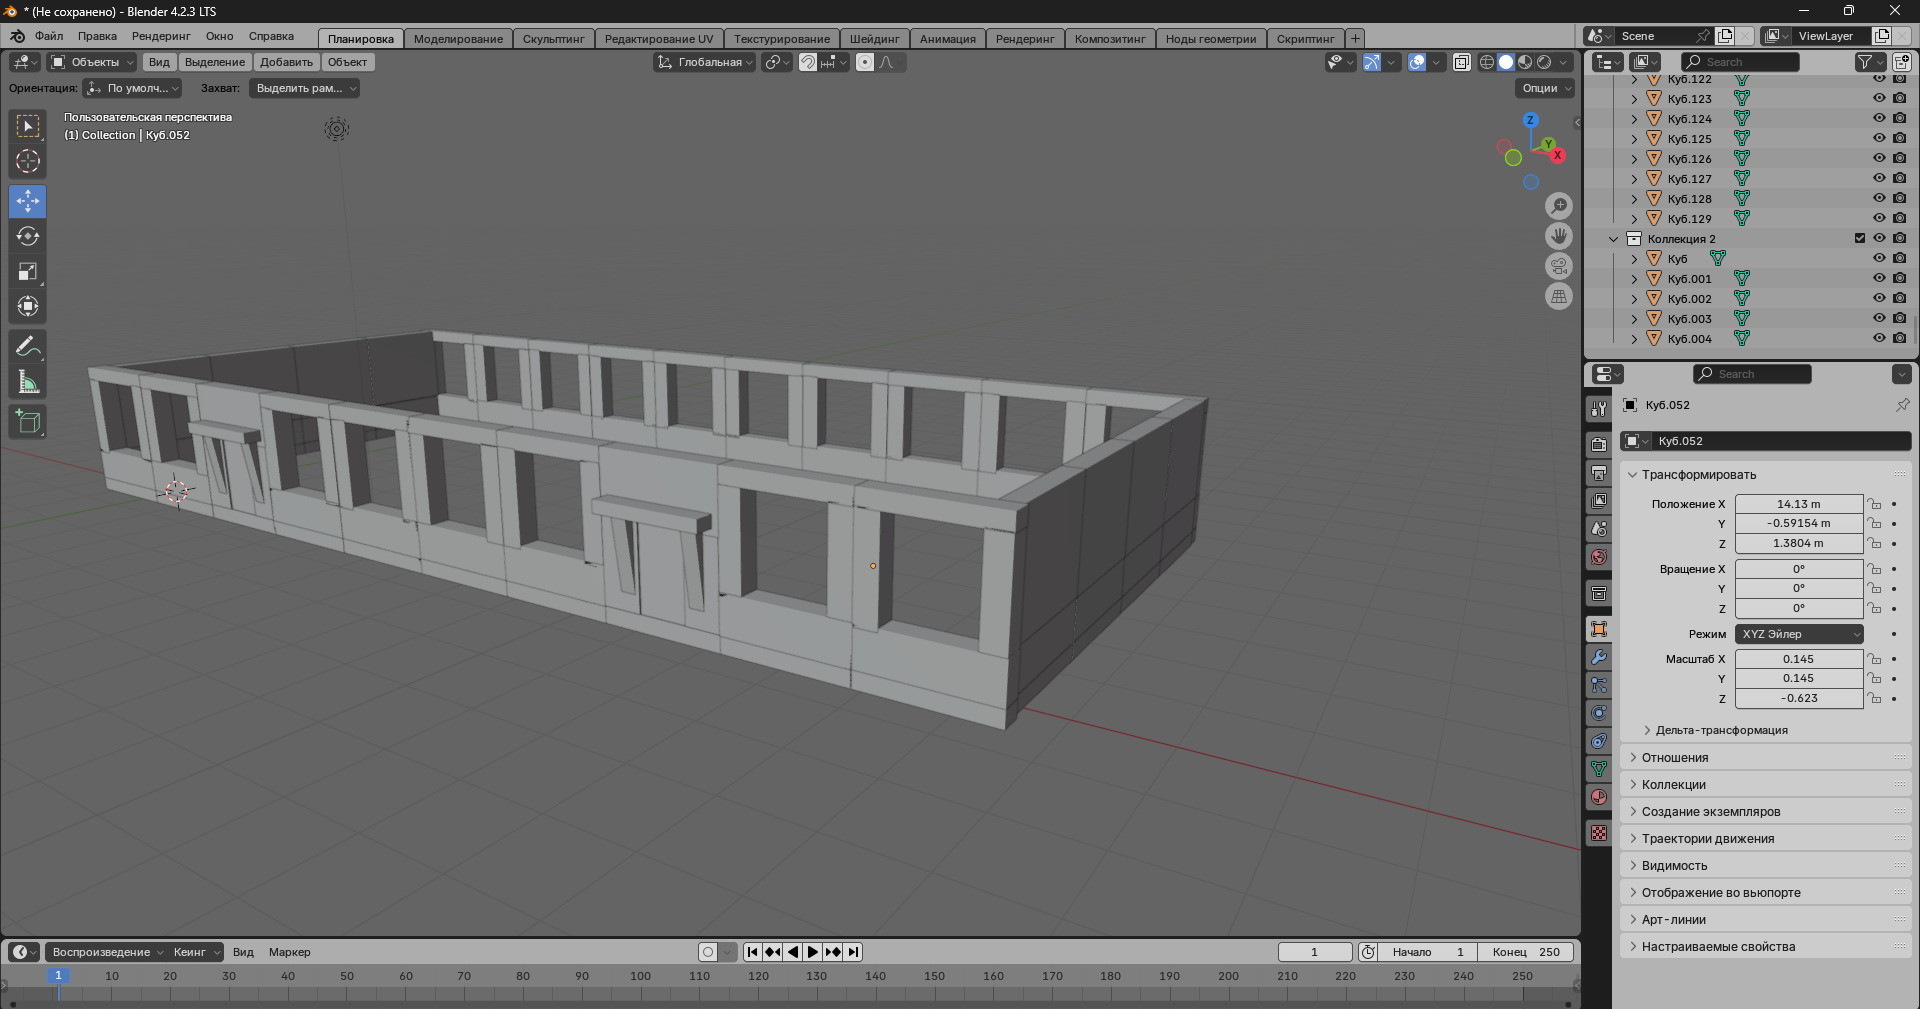Image resolution: width=1920 pixels, height=1009 pixels.
Task: Open the Опции button in viewport
Action: [1545, 88]
